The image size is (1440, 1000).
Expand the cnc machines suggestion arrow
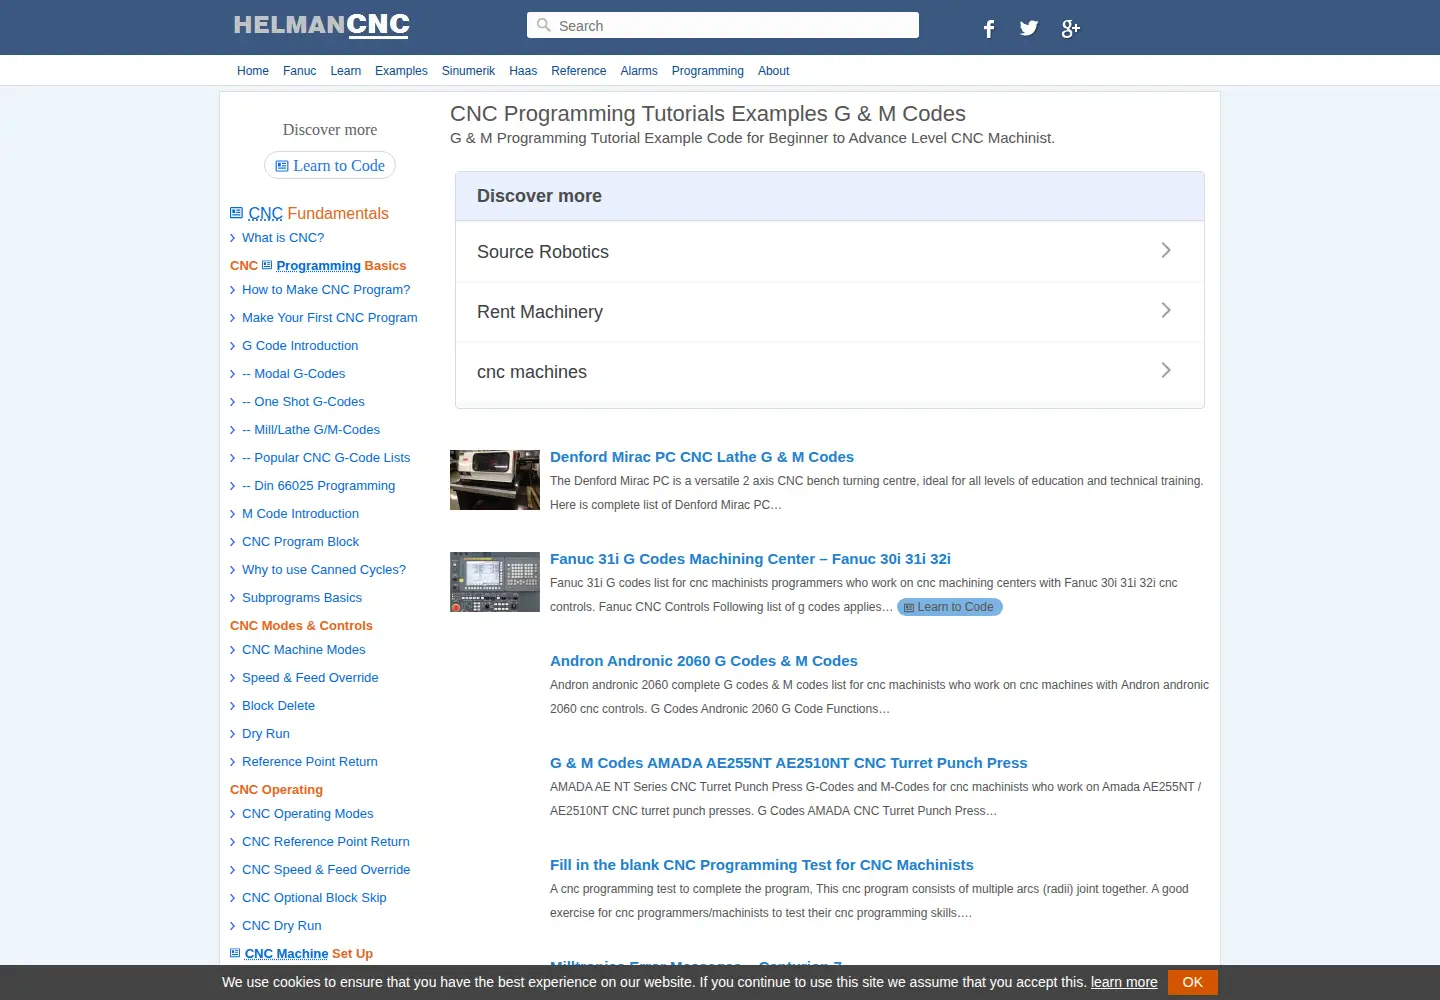pos(1166,370)
